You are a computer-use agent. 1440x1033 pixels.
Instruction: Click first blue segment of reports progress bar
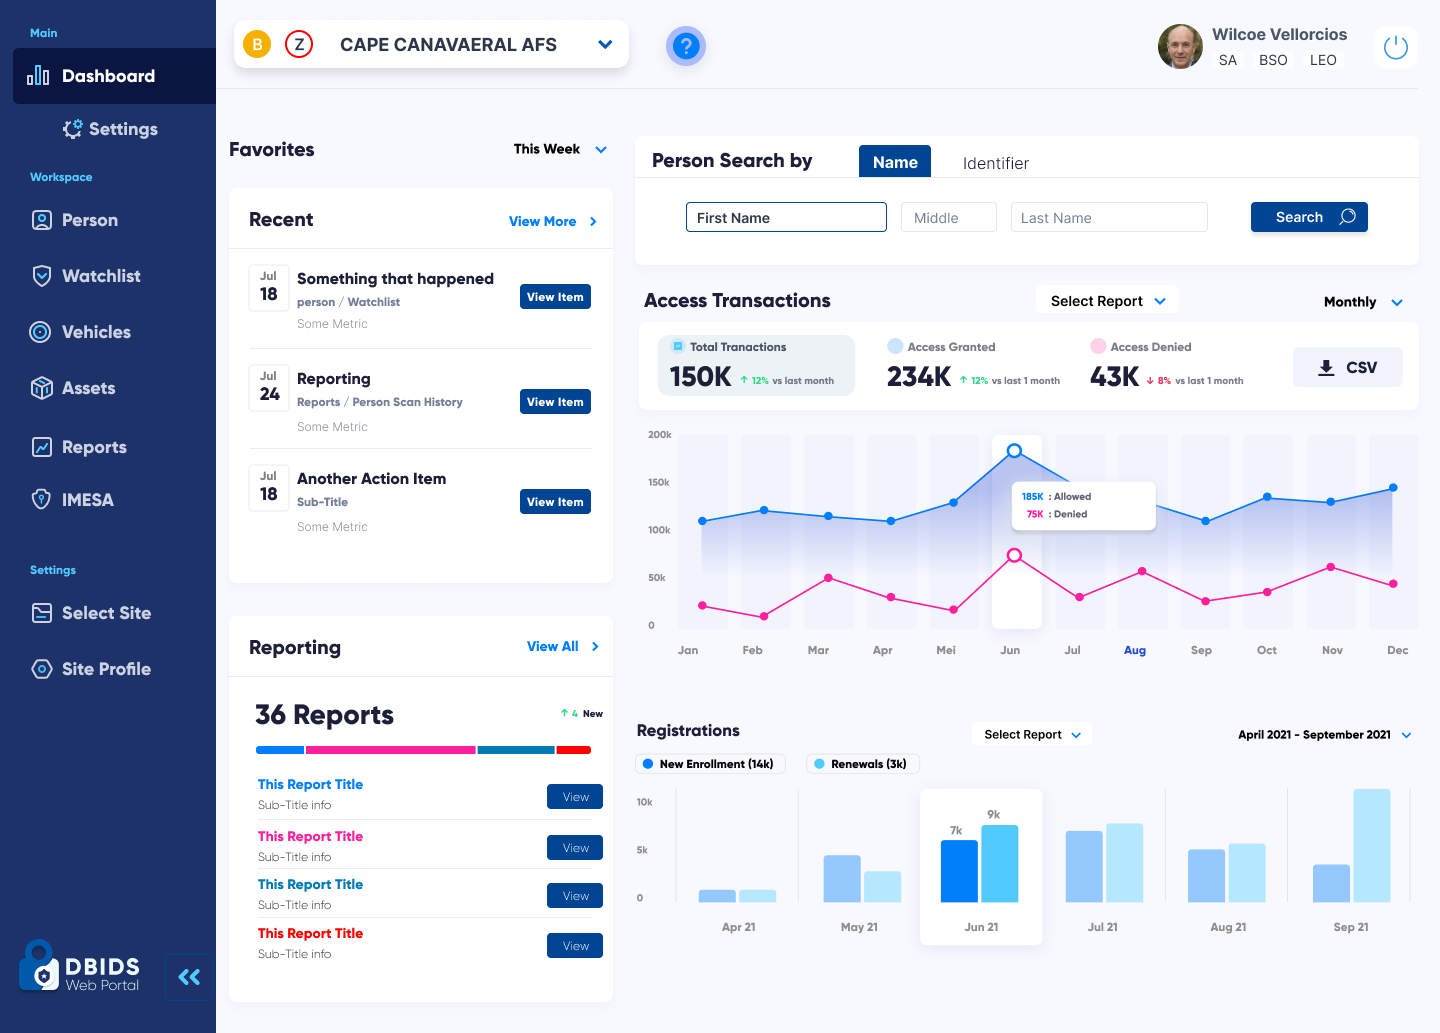(280, 750)
